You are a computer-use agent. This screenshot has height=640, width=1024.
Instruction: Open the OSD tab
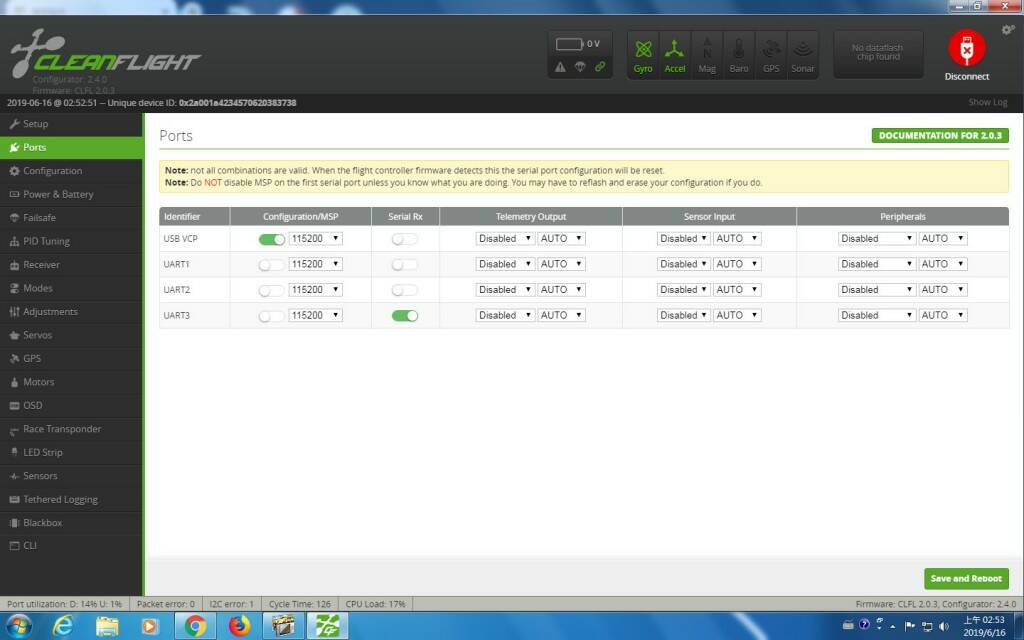coord(71,406)
